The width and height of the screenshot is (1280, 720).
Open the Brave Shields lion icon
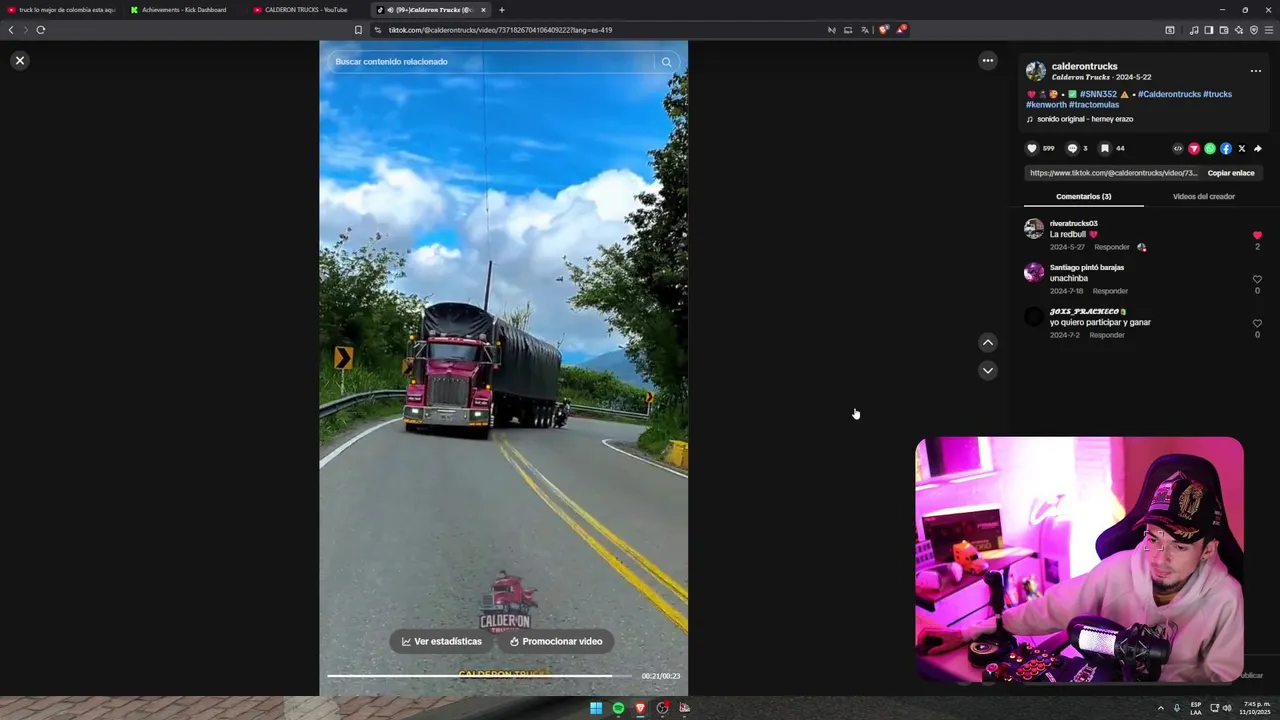tap(883, 30)
